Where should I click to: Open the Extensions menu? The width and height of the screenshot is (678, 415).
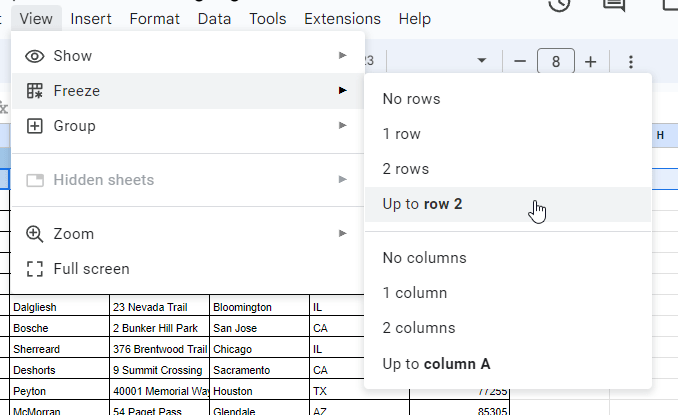(x=342, y=19)
